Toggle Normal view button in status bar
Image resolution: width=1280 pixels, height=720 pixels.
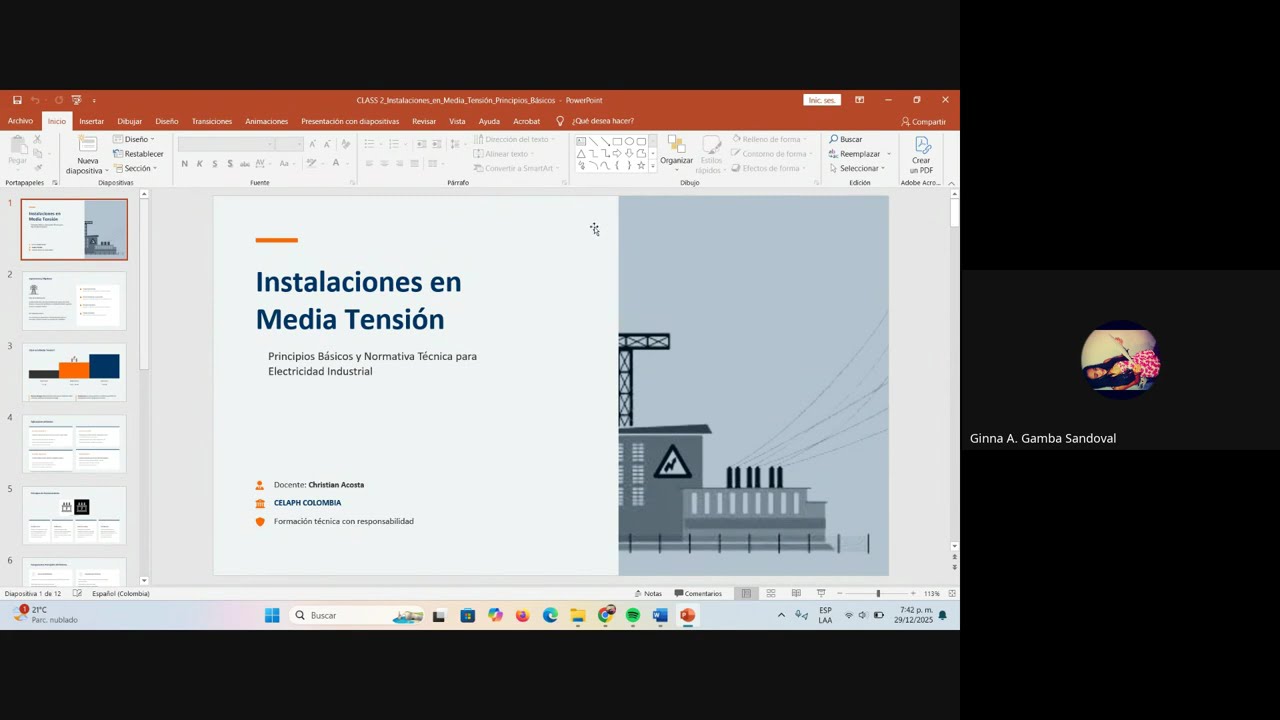click(746, 593)
